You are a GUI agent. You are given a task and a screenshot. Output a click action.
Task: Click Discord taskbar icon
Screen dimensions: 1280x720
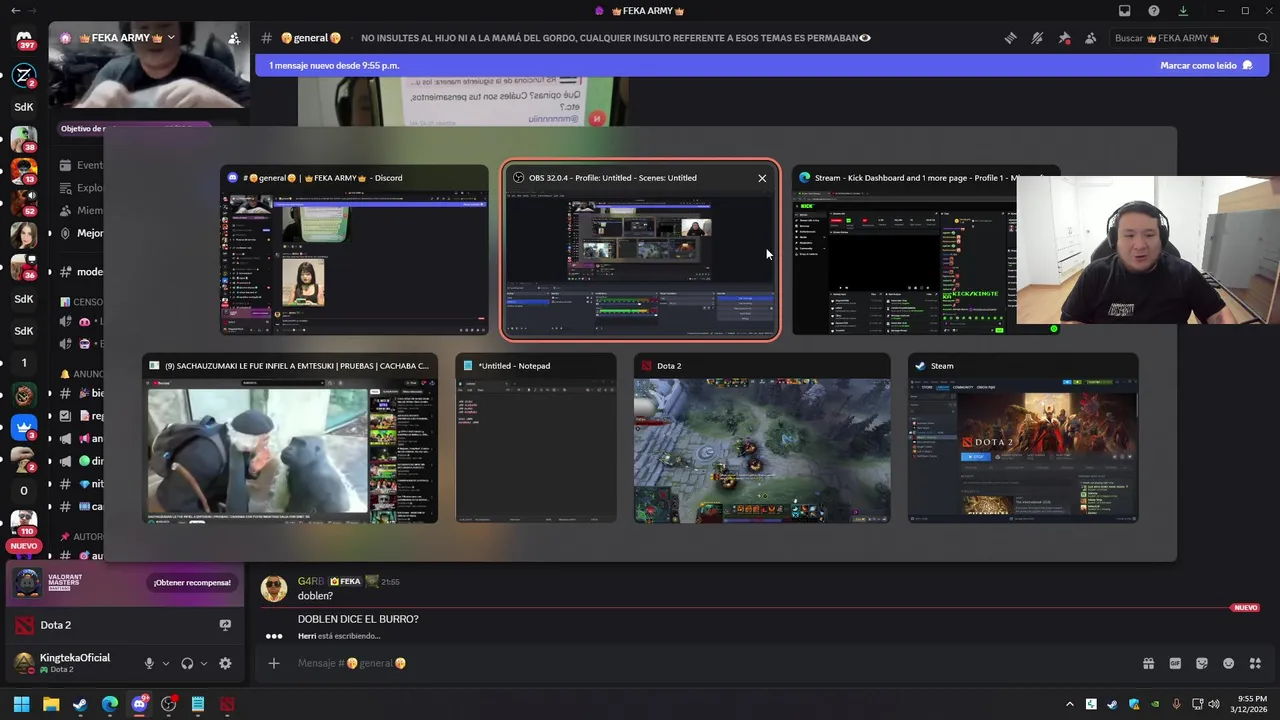(x=139, y=704)
